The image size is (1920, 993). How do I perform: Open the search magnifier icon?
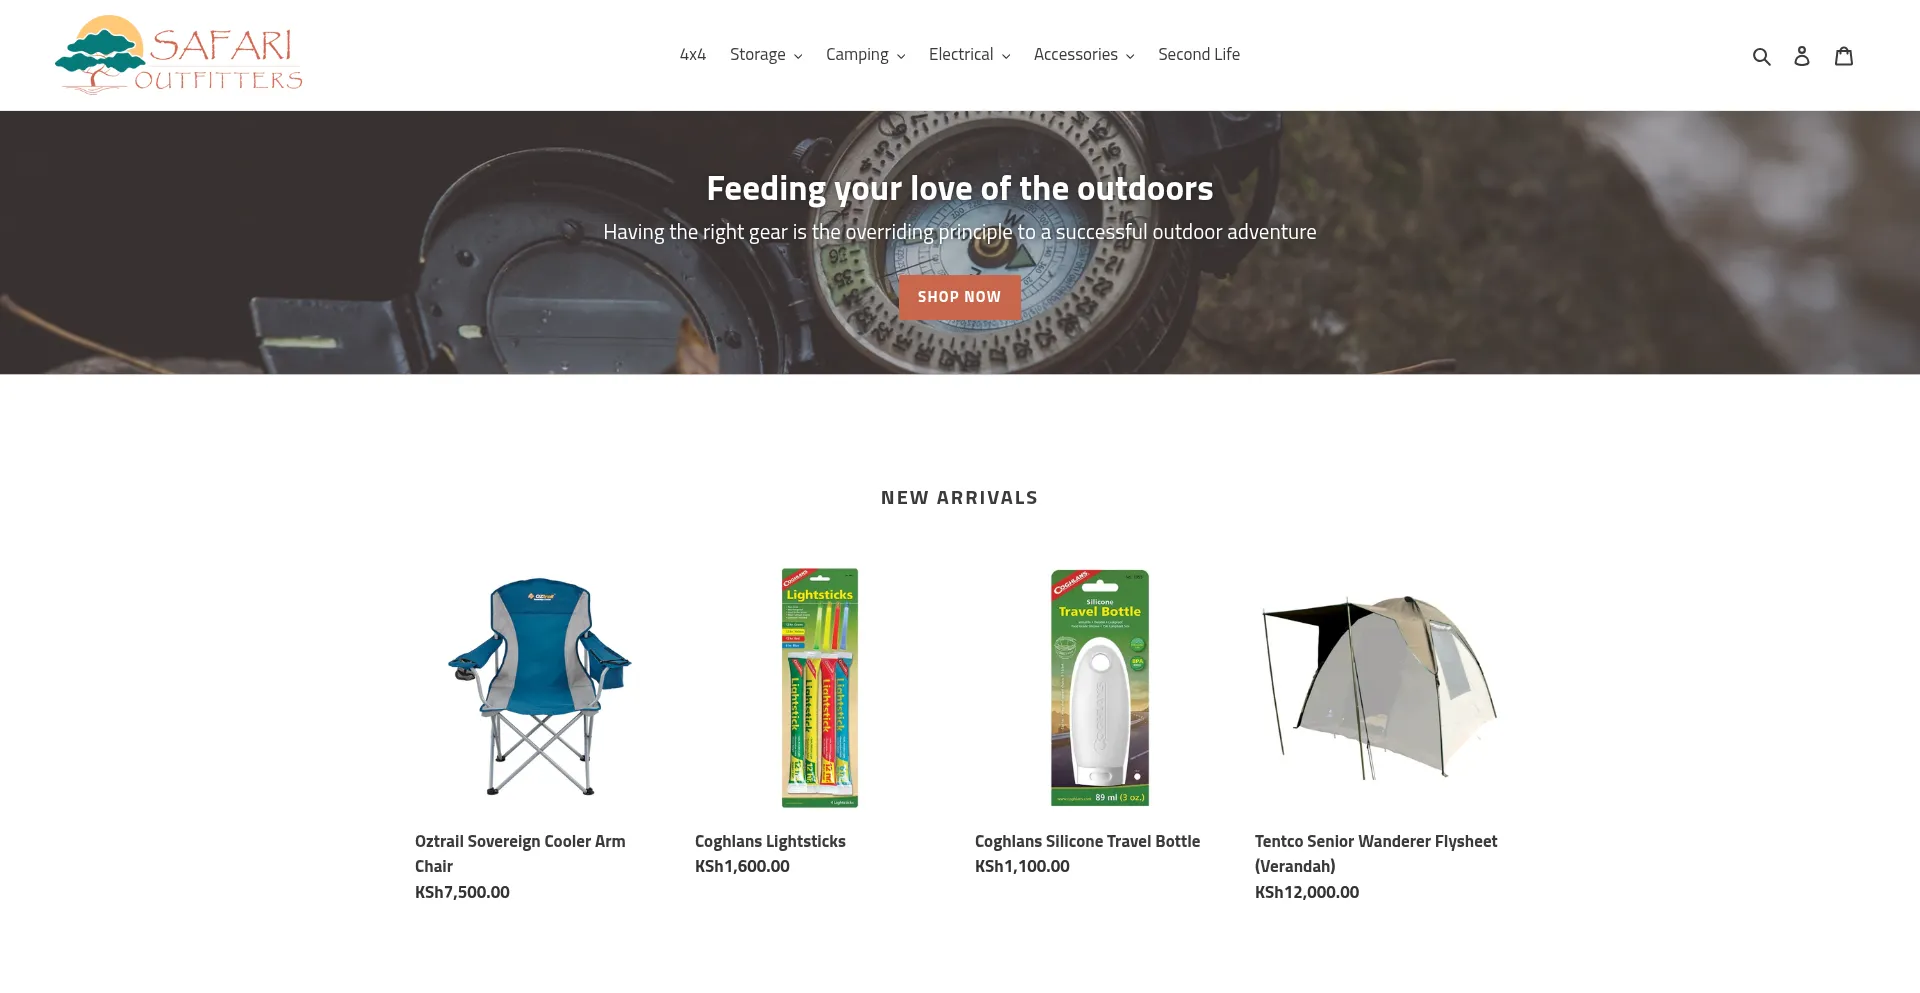(1762, 56)
